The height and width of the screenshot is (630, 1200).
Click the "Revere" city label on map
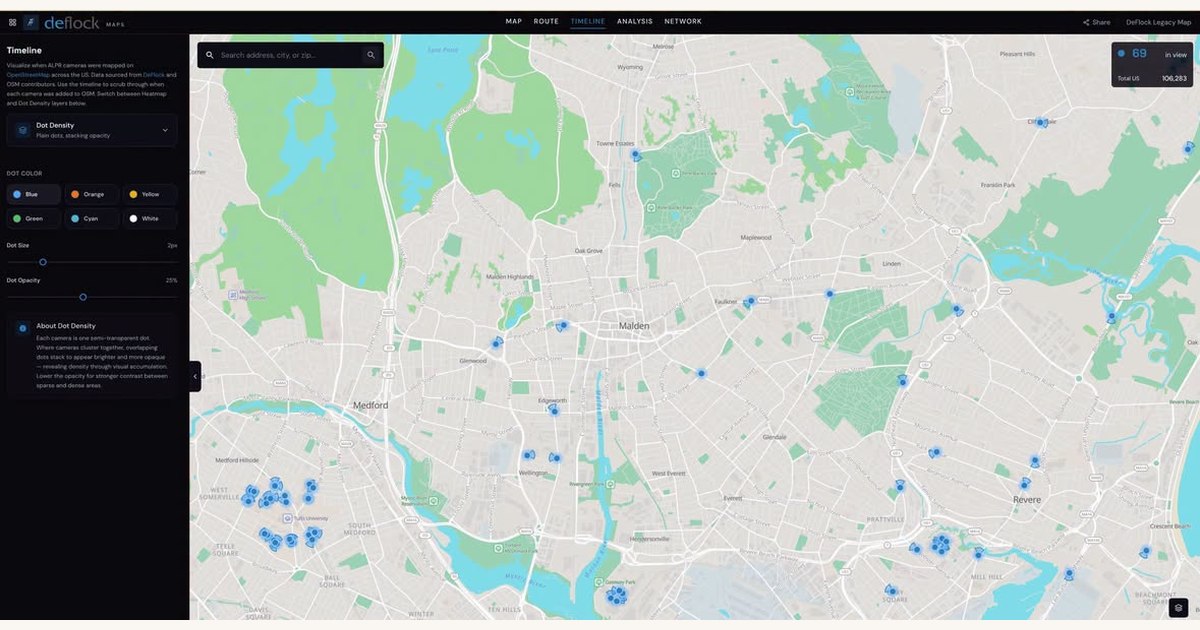pos(1027,499)
